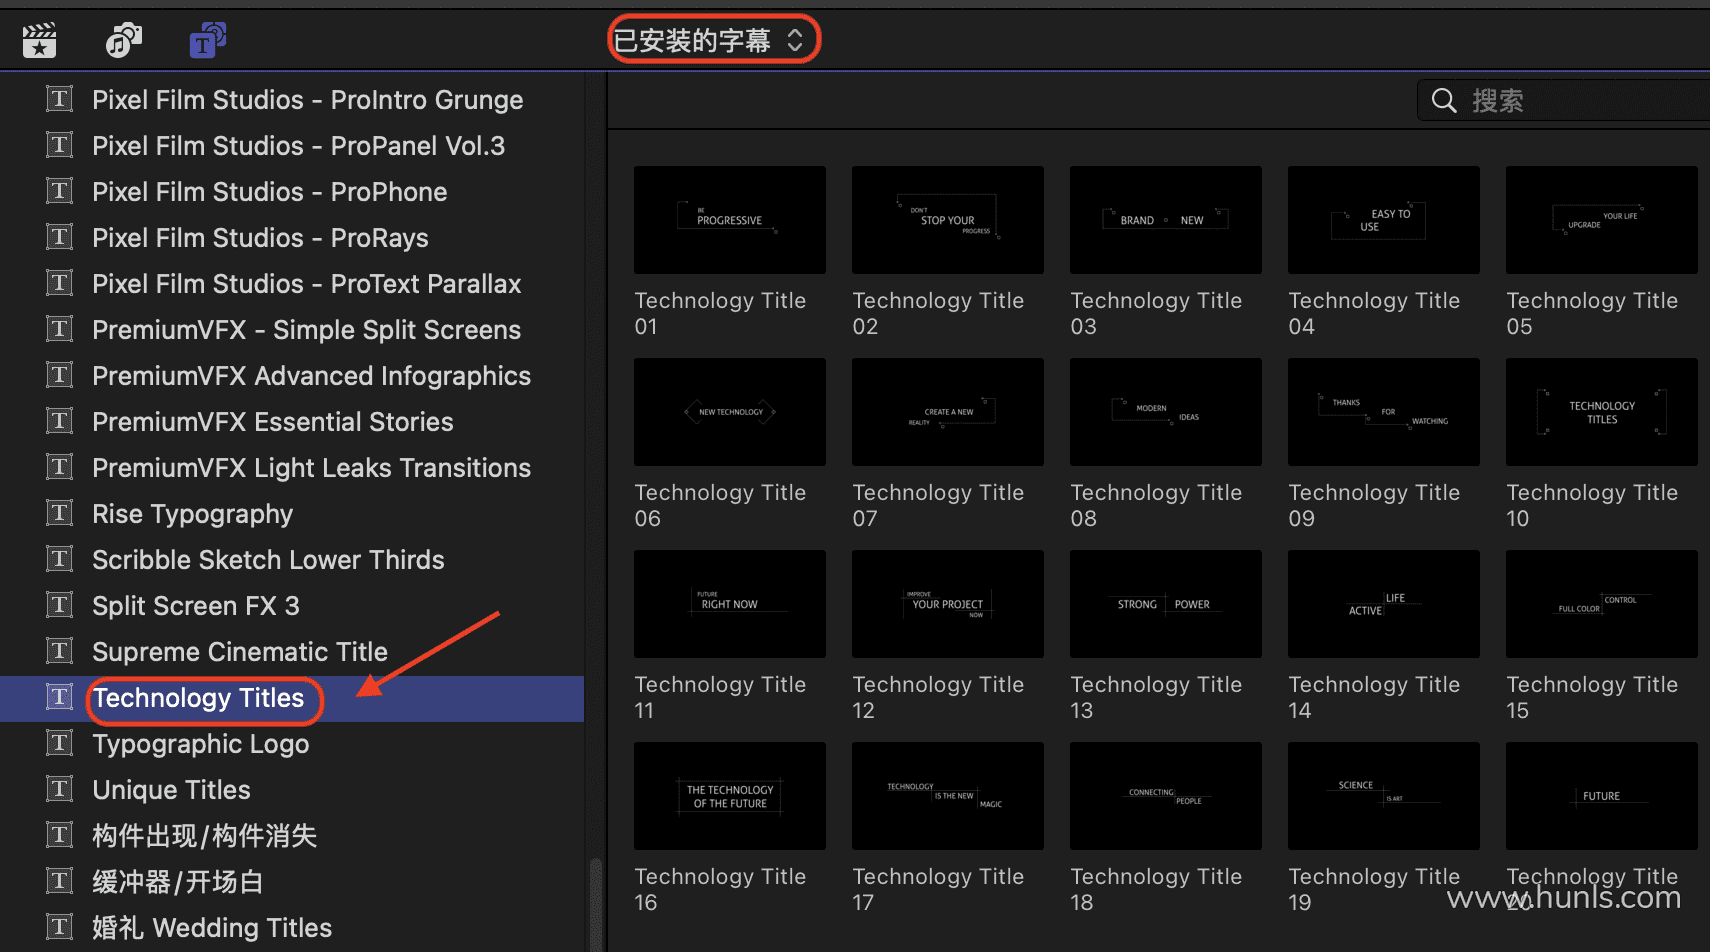The height and width of the screenshot is (952, 1710).
Task: Click title icon beside Unique Titles
Action: [60, 789]
